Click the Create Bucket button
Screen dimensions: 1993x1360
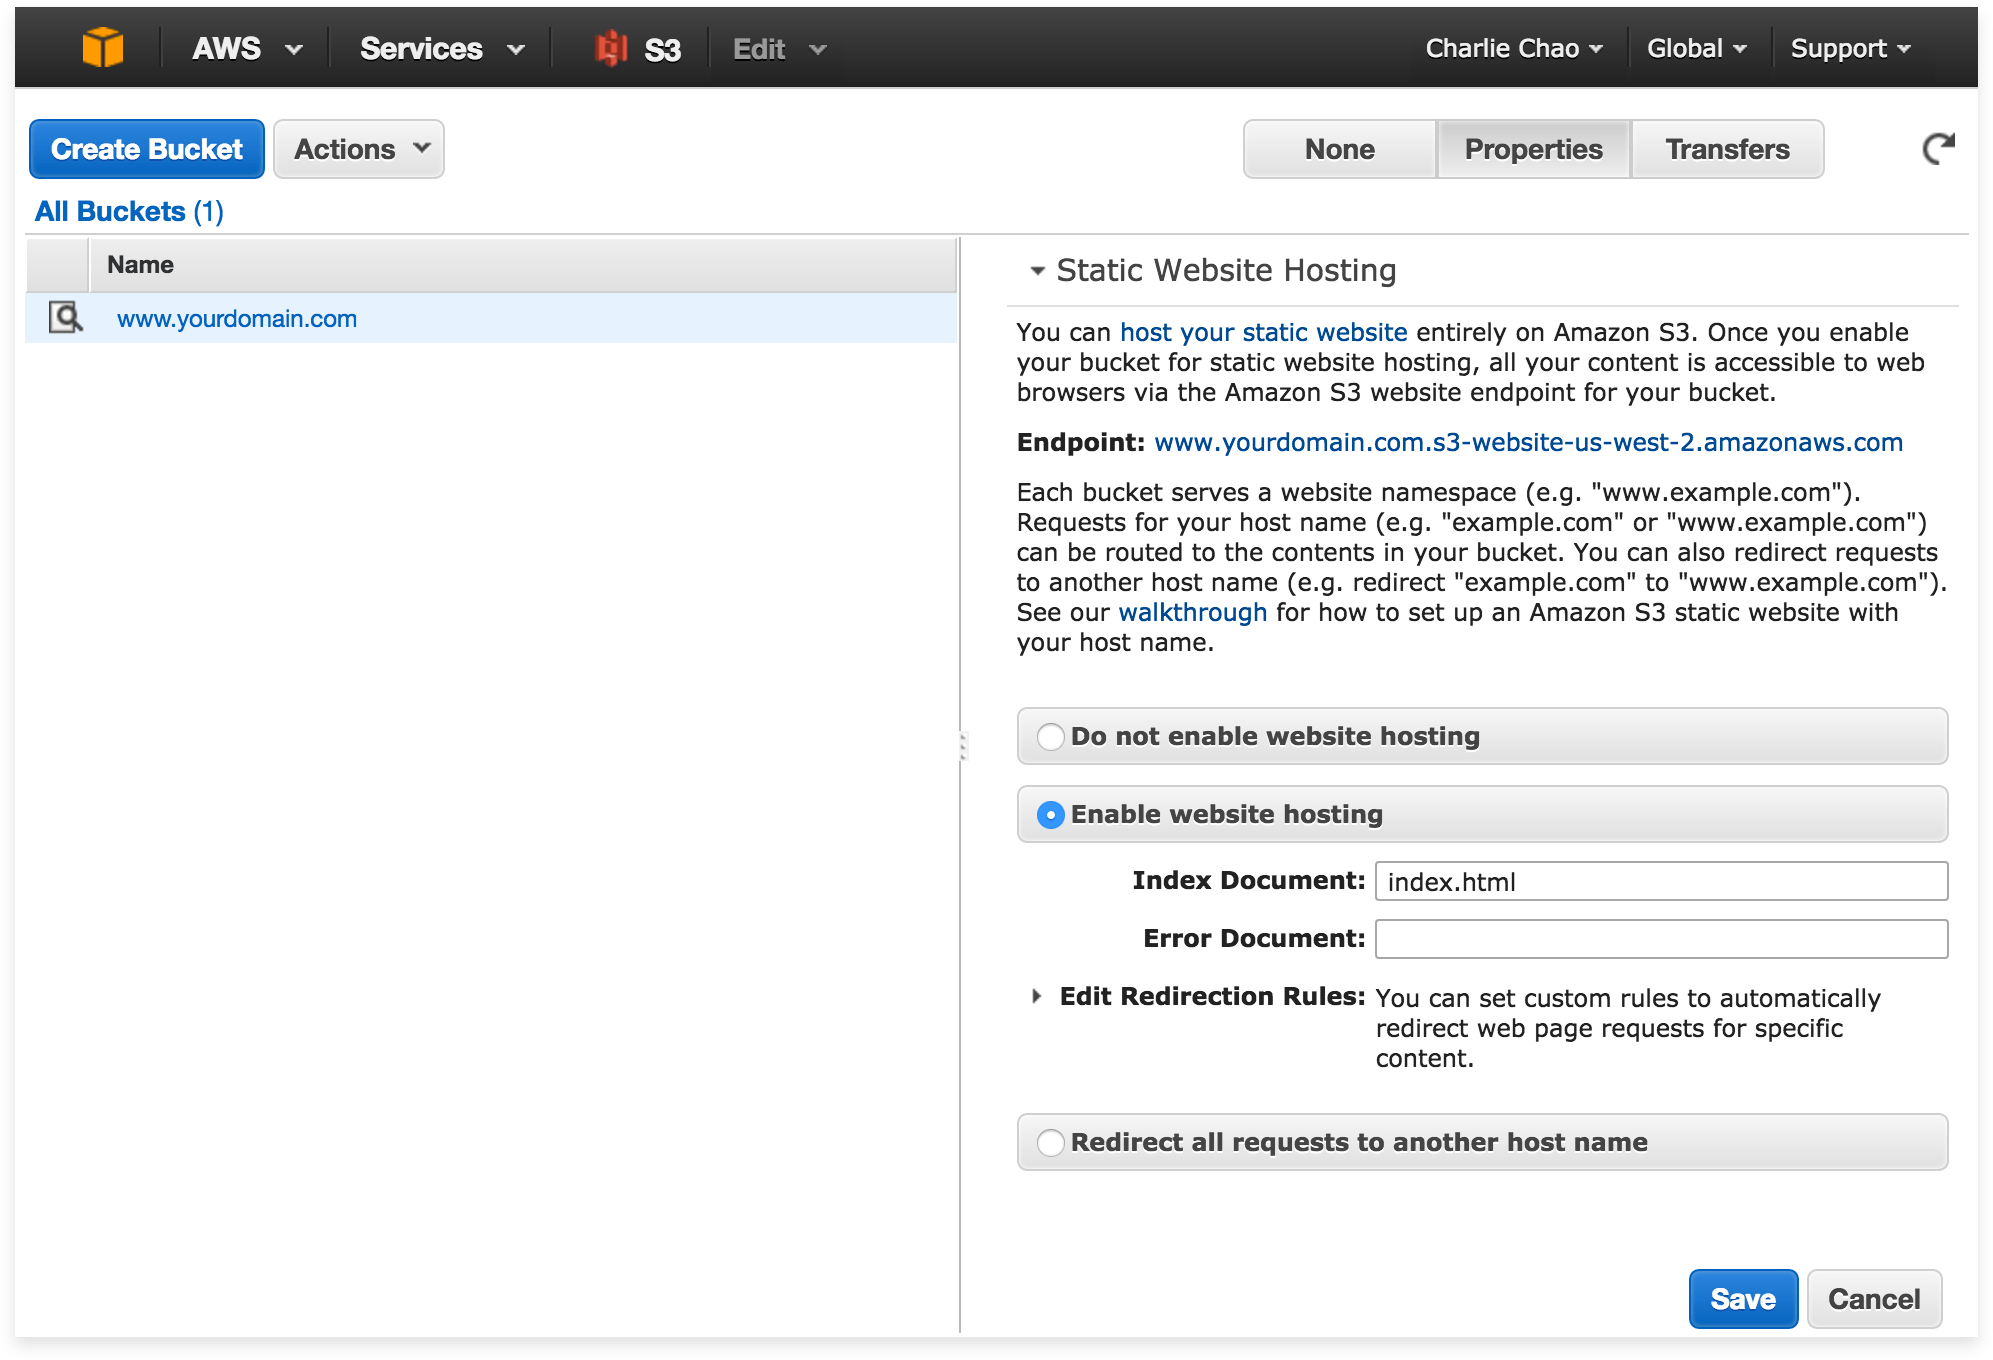pyautogui.click(x=147, y=149)
